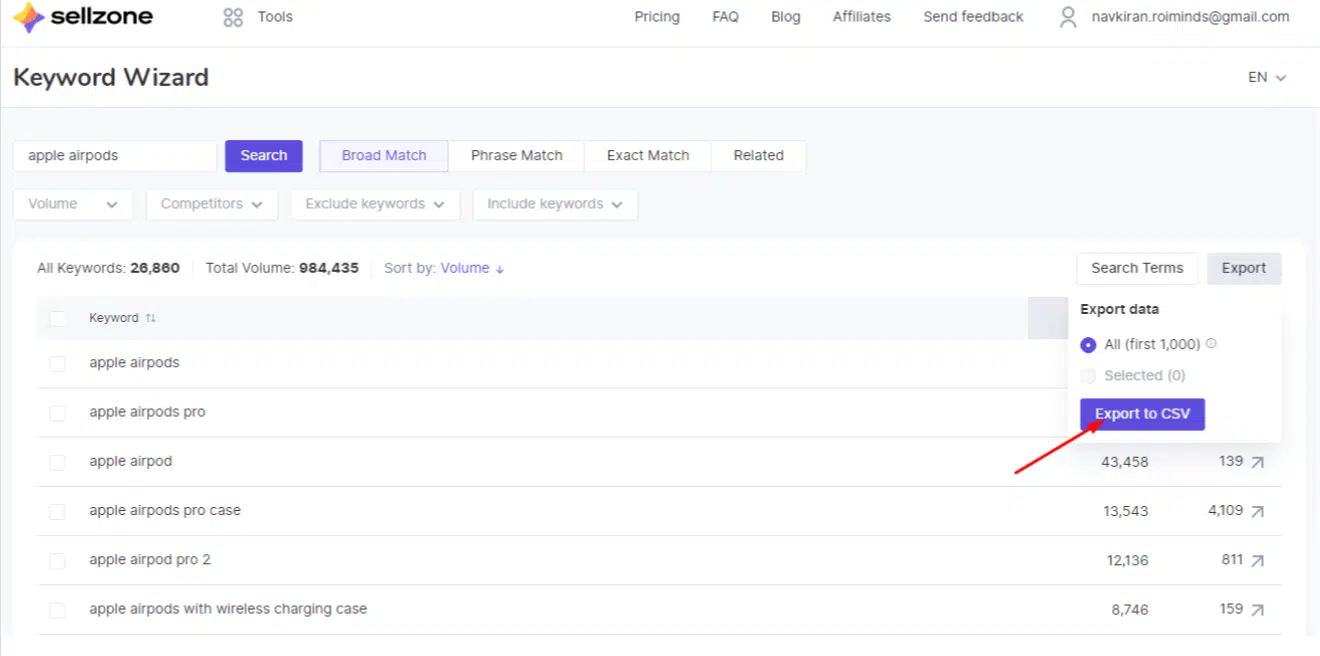
Task: Open the Tools grid icon menu
Action: [x=233, y=17]
